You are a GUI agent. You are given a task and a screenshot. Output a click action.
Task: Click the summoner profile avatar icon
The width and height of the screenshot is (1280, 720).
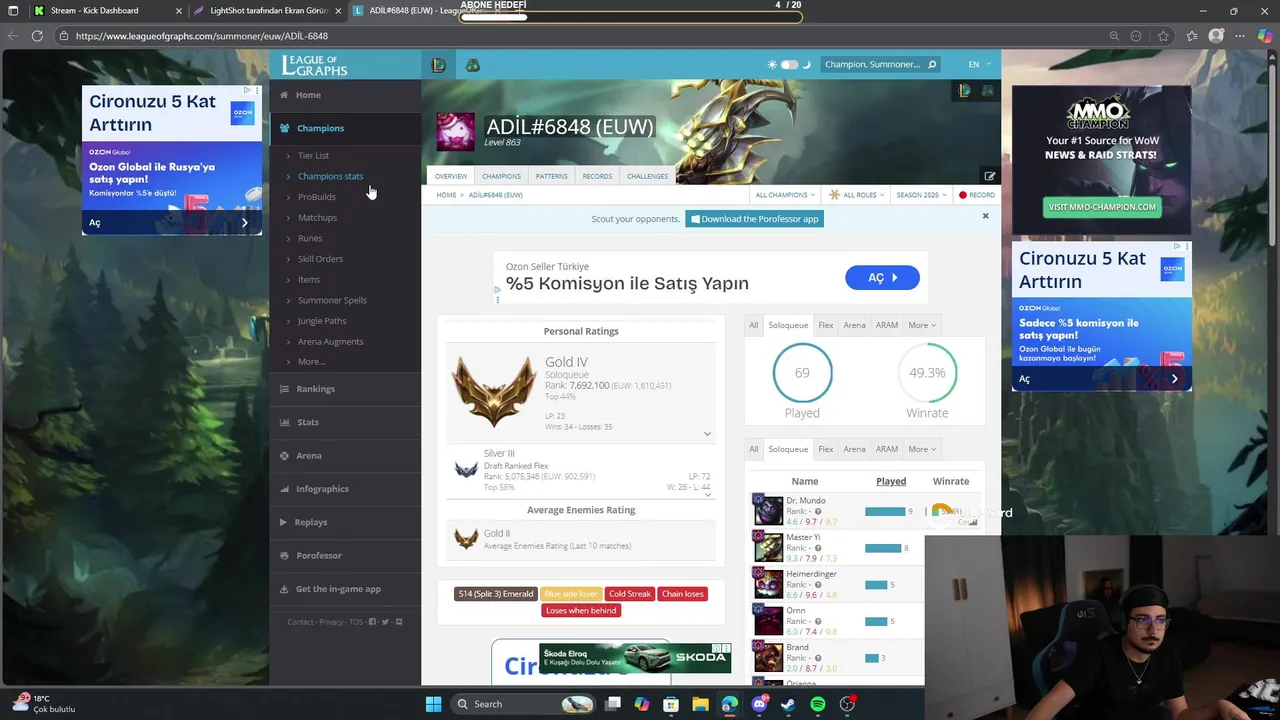456,132
